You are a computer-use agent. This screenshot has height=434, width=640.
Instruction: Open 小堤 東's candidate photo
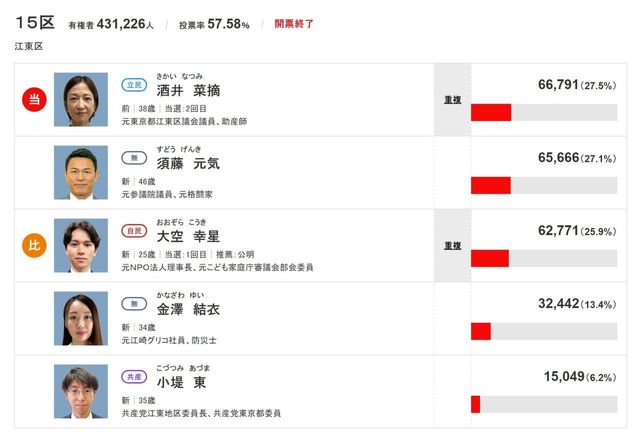pyautogui.click(x=80, y=391)
